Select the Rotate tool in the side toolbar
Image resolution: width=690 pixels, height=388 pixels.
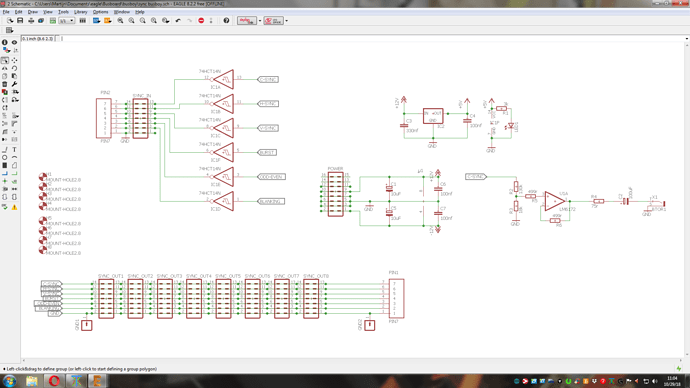[x=15, y=68]
